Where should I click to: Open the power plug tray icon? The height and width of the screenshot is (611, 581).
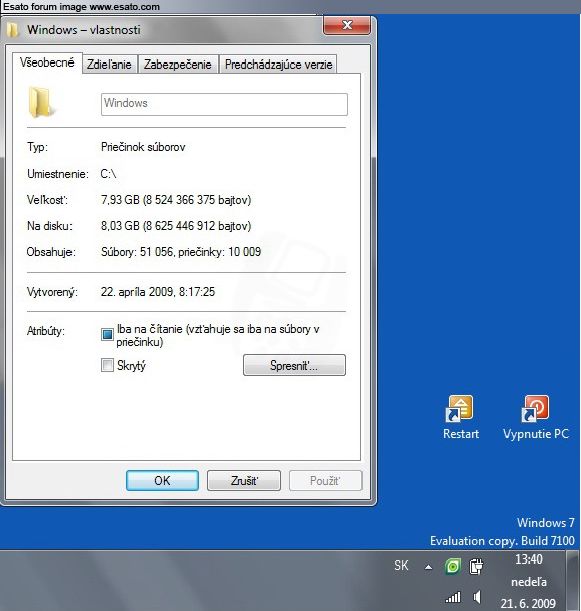pos(476,566)
